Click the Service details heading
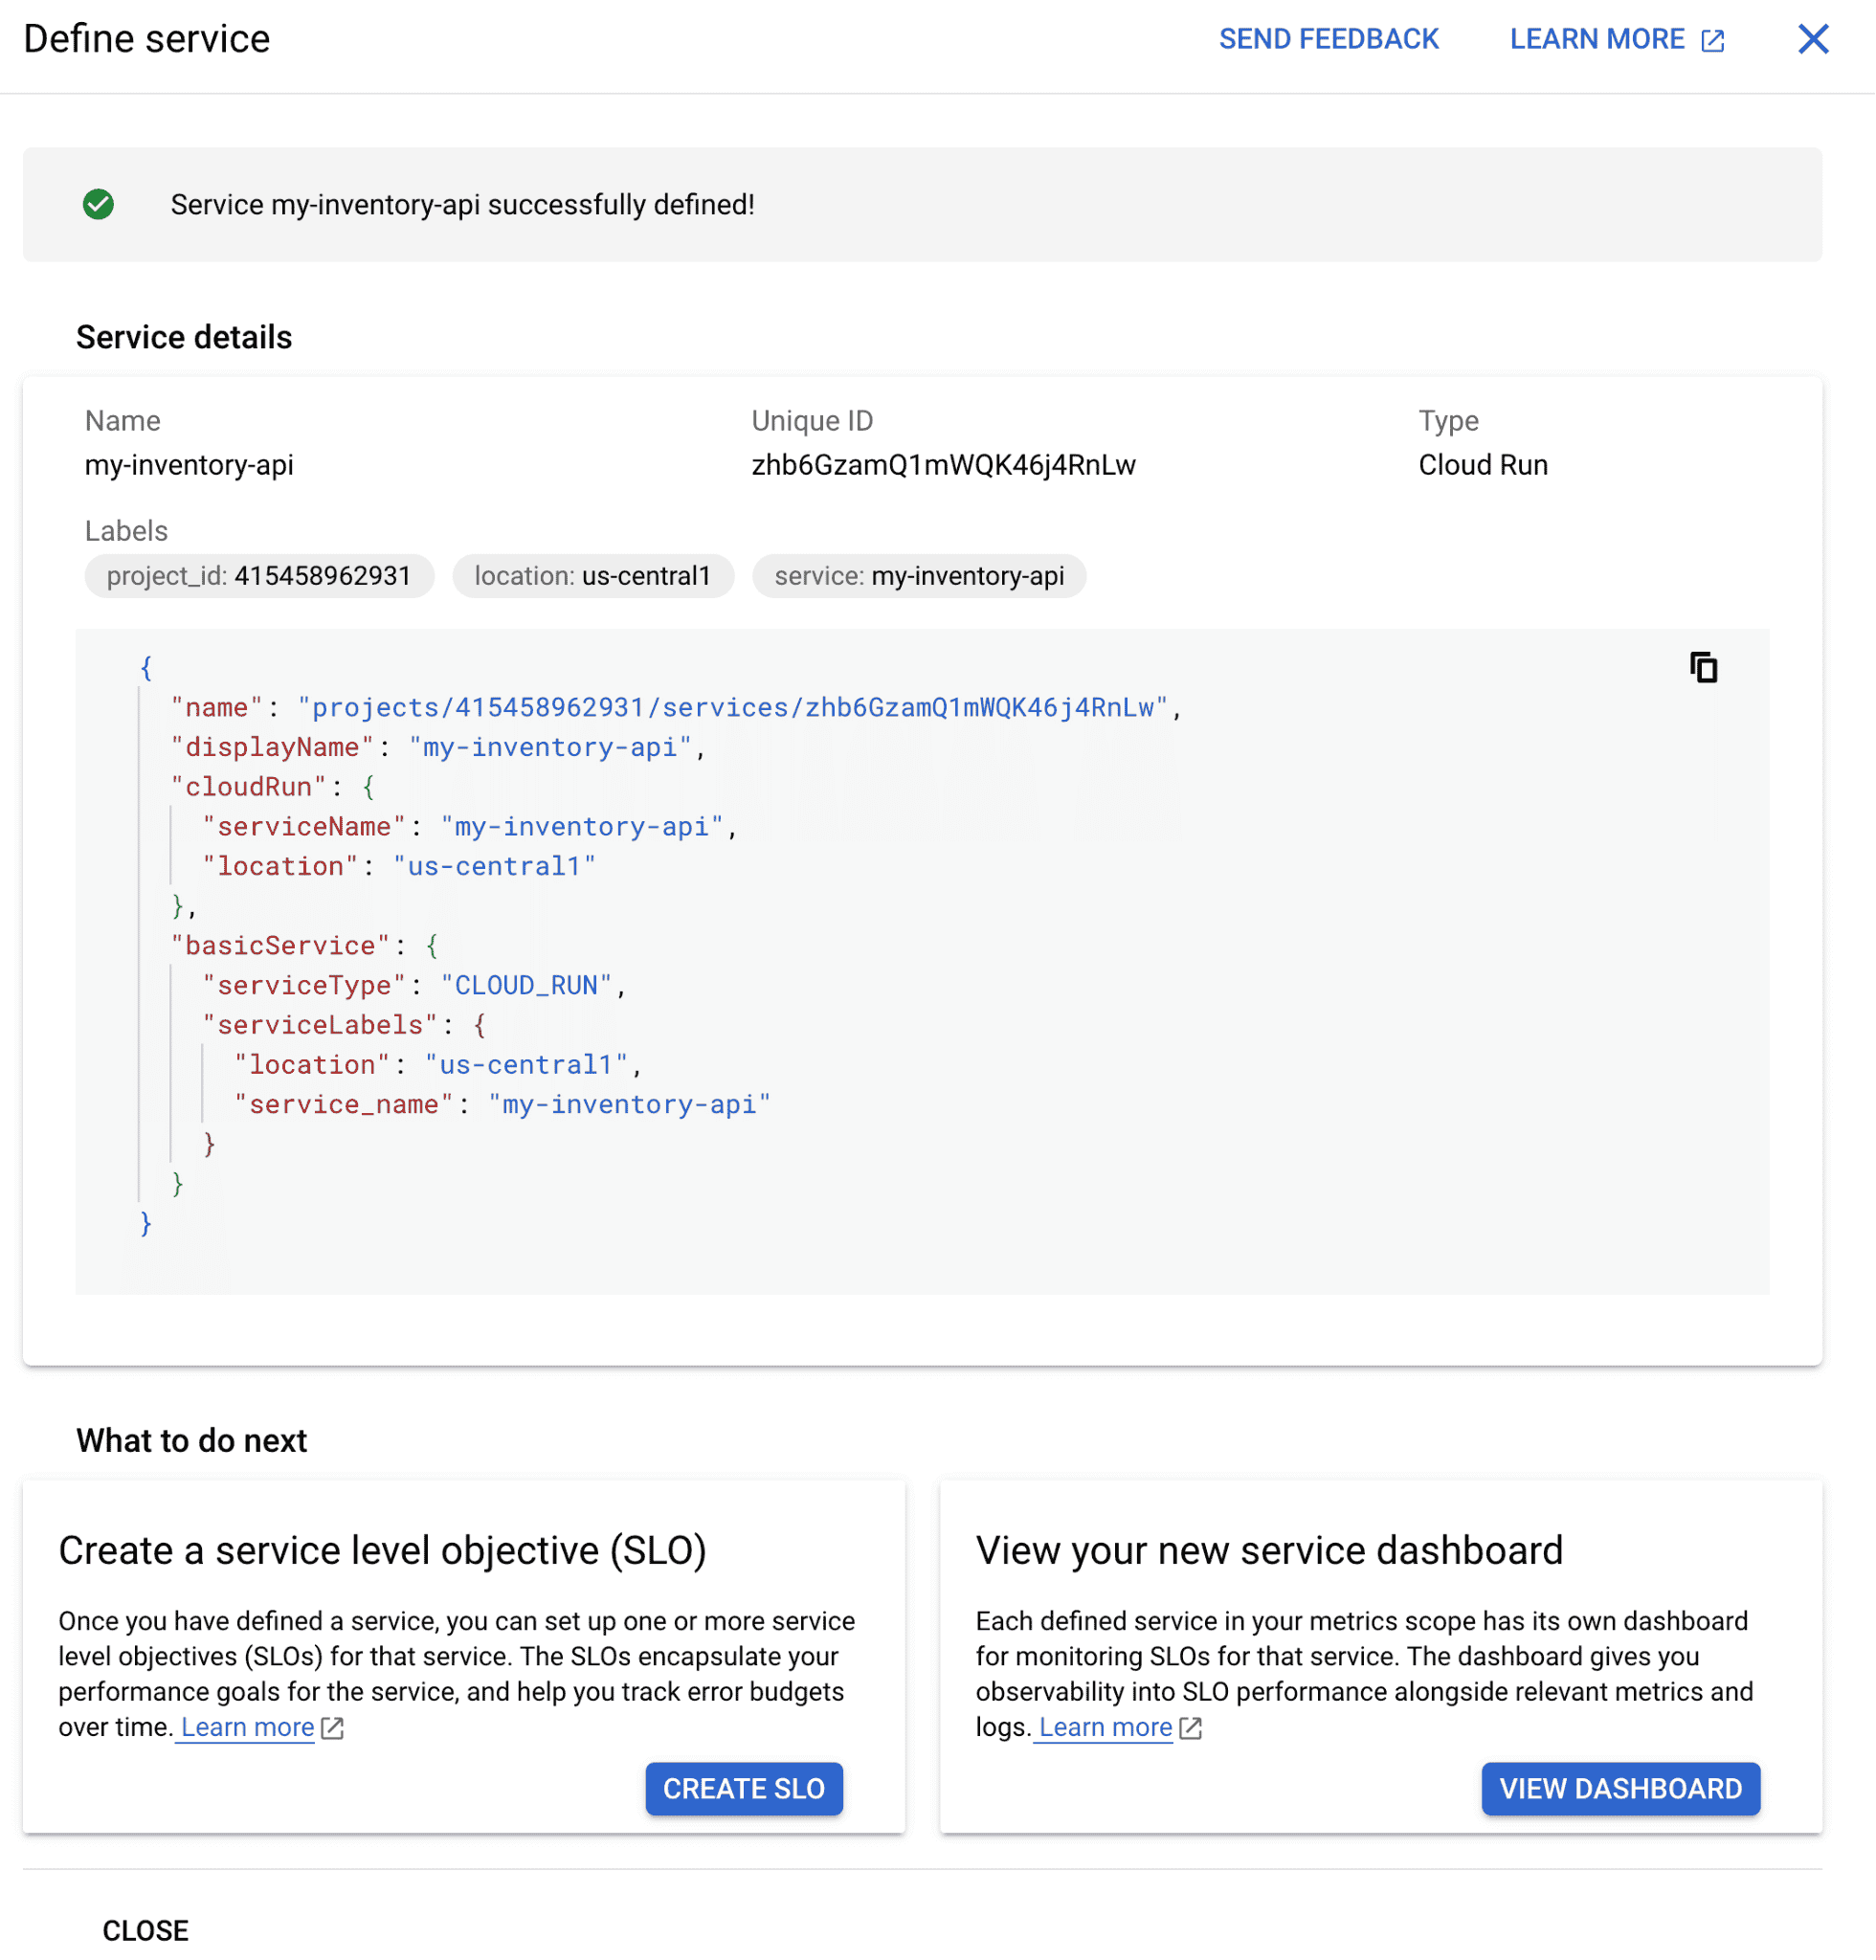Image resolution: width=1876 pixels, height=1960 pixels. click(x=183, y=337)
